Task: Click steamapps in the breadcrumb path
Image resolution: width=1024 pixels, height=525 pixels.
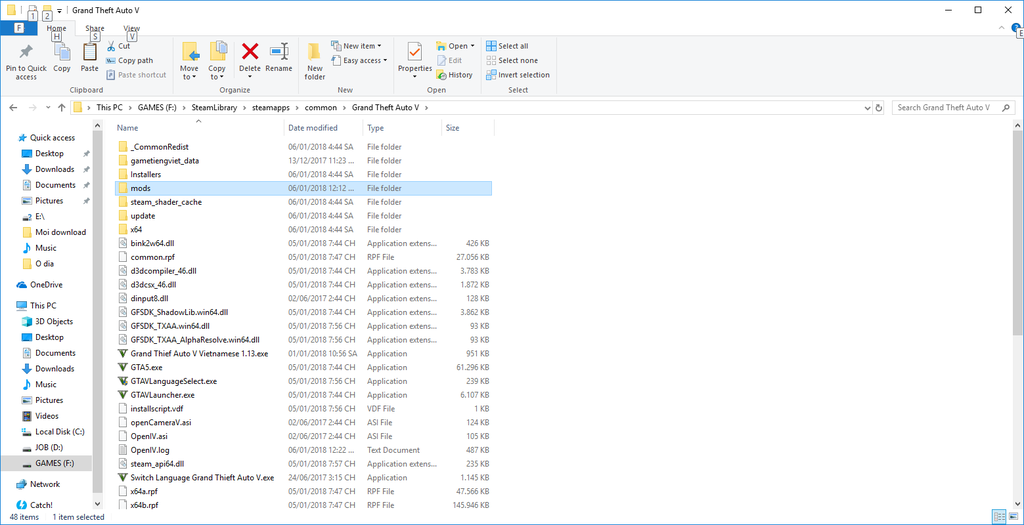Action: (x=270, y=108)
